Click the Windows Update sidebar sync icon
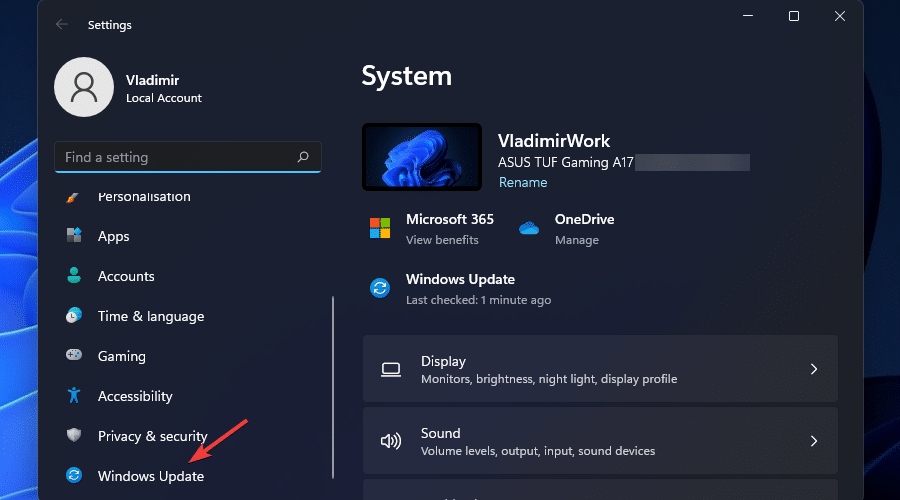 coord(74,475)
